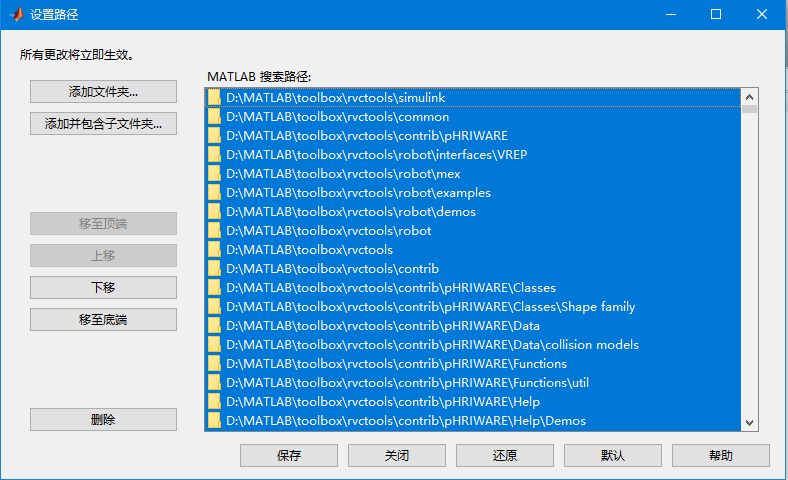
Task: Select path ending in Classes\Shape family
Action: [473, 307]
